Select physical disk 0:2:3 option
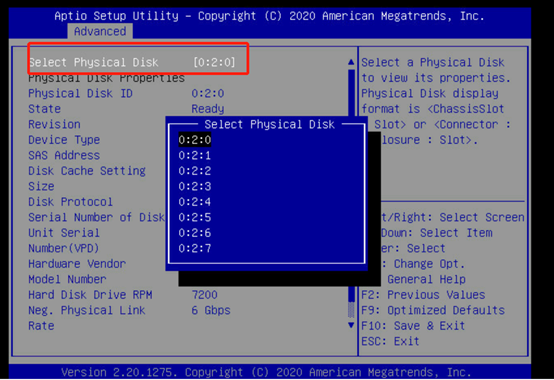 (x=195, y=186)
